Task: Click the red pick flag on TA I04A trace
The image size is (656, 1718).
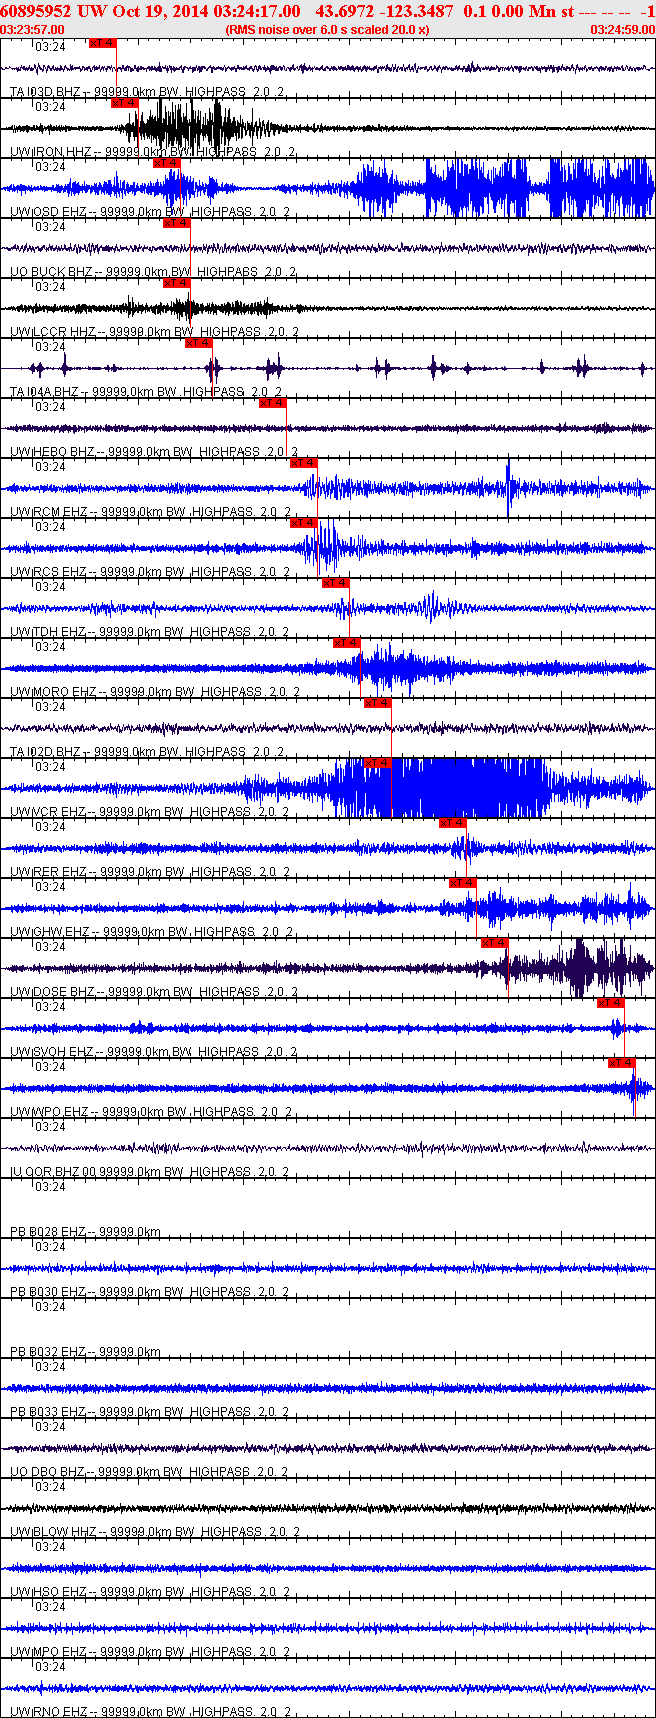Action: coord(199,343)
